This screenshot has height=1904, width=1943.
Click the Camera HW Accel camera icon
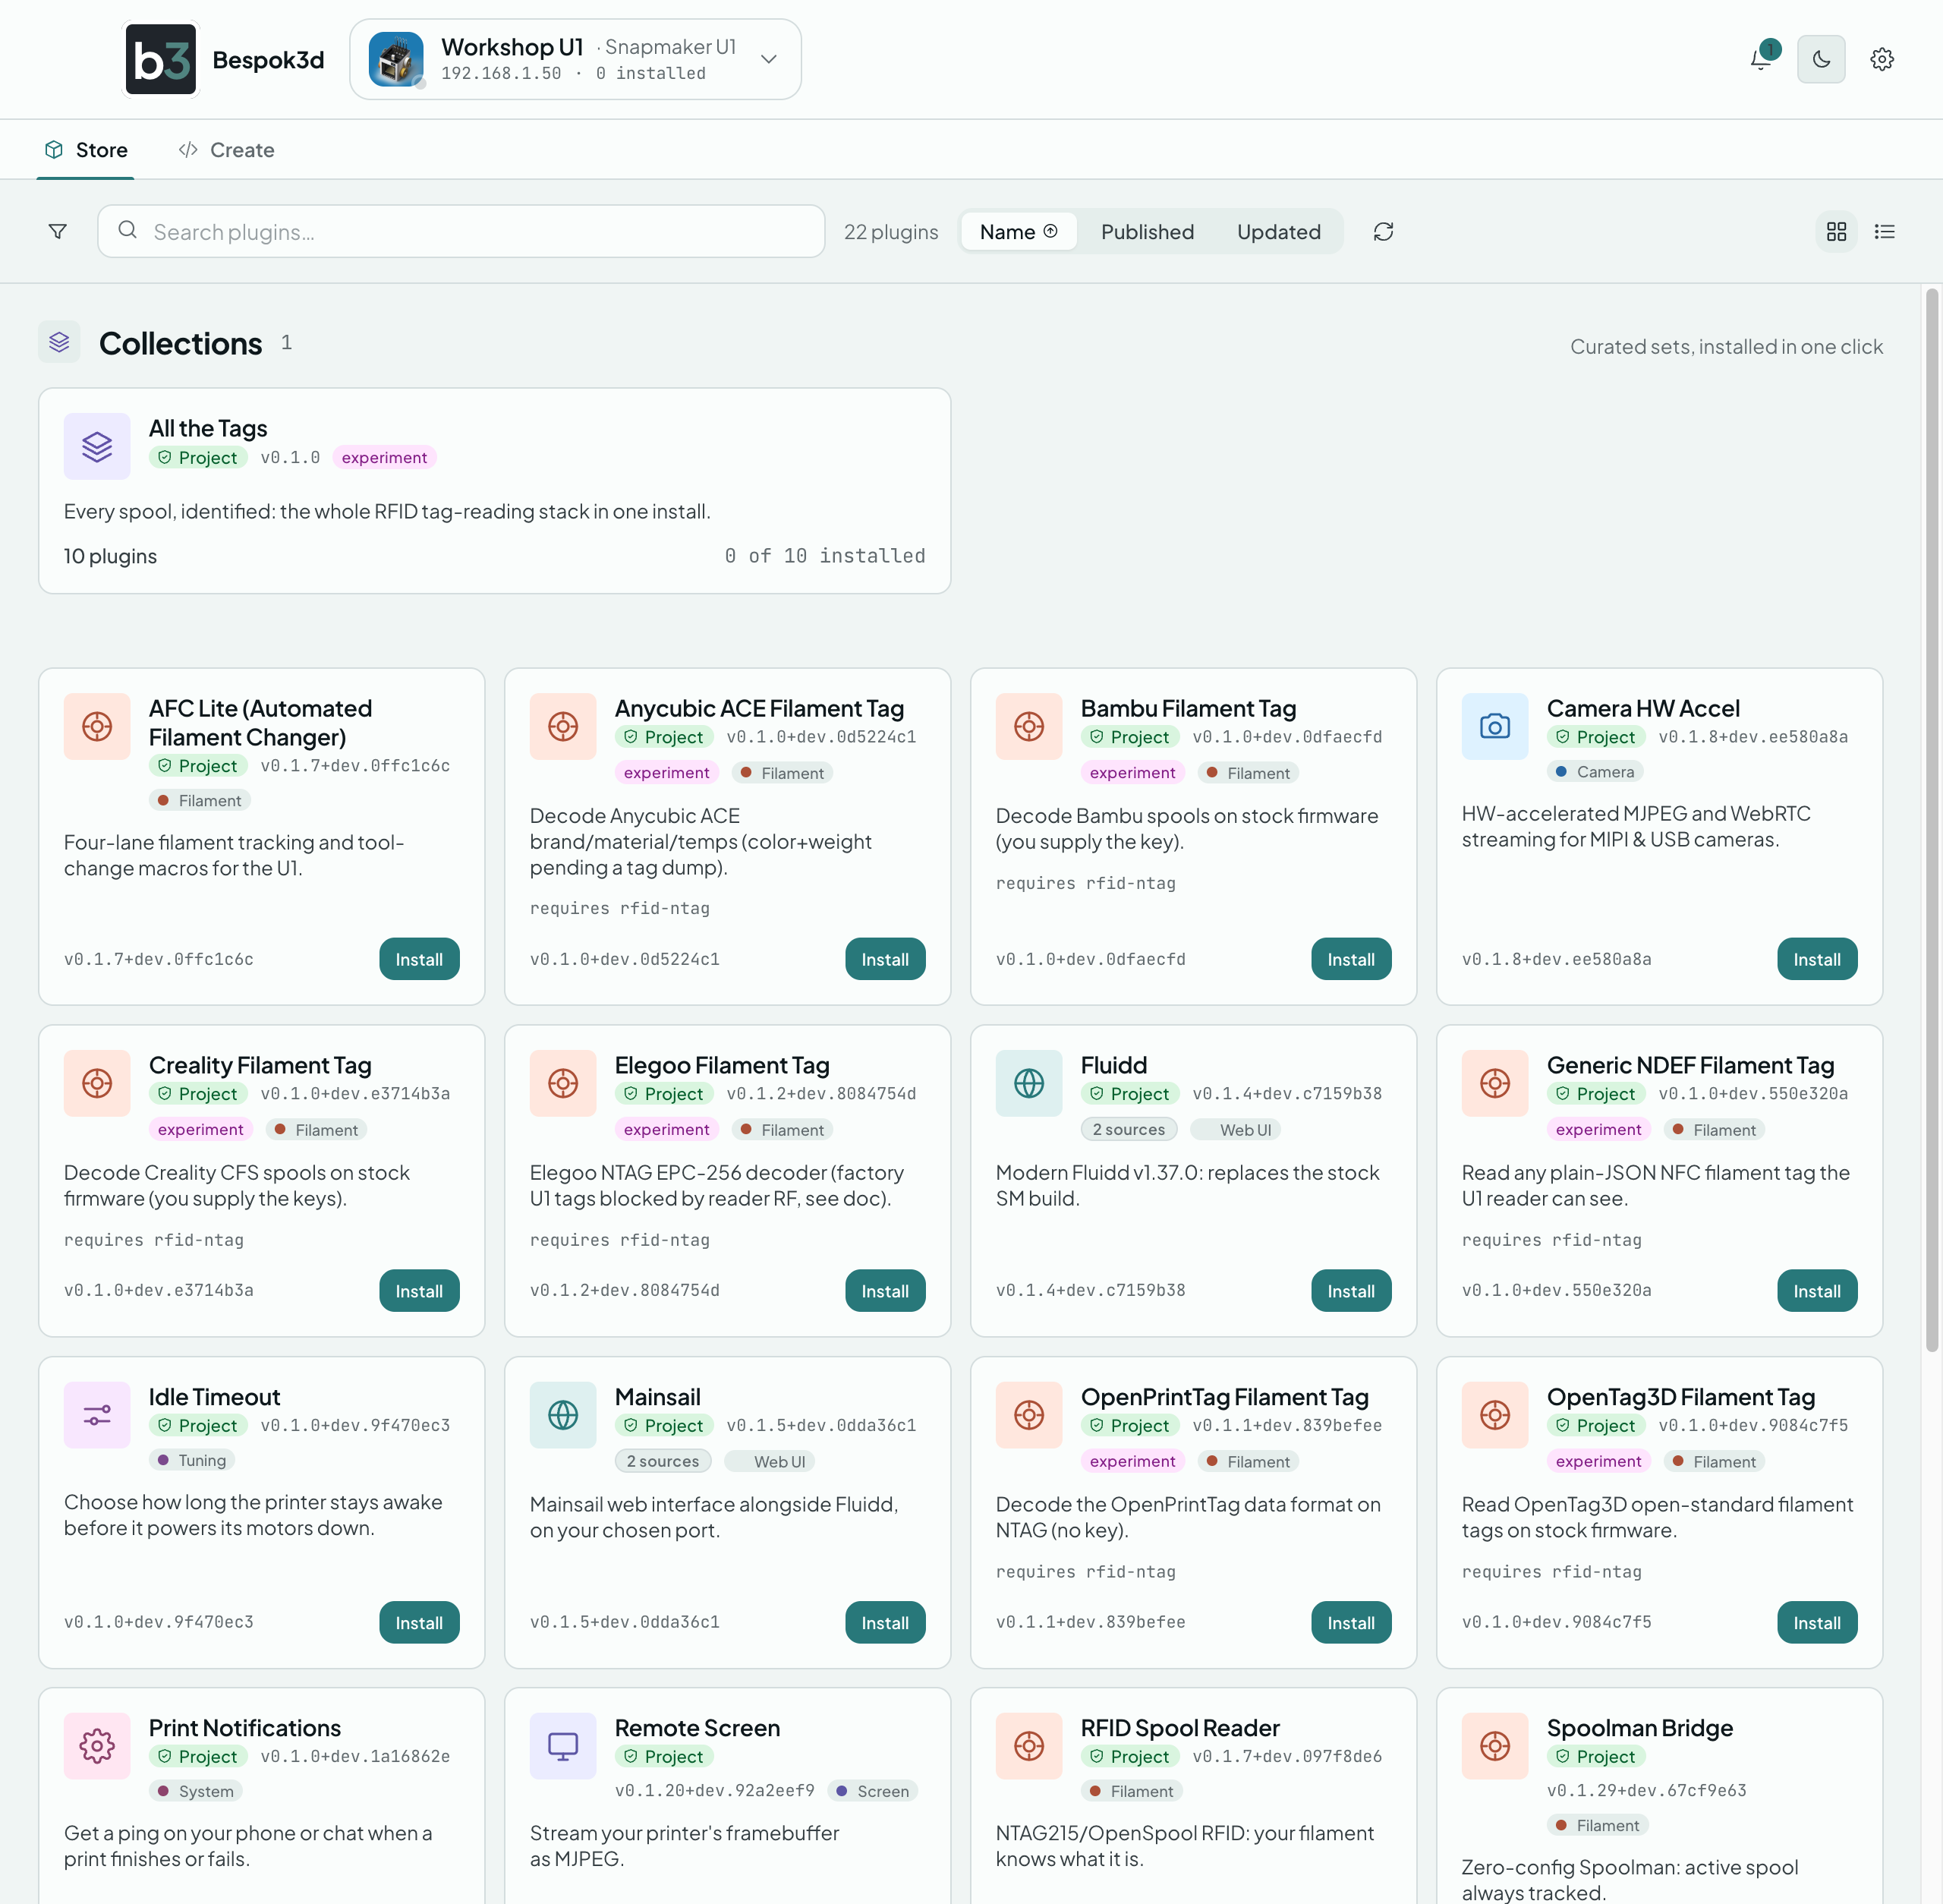tap(1495, 726)
